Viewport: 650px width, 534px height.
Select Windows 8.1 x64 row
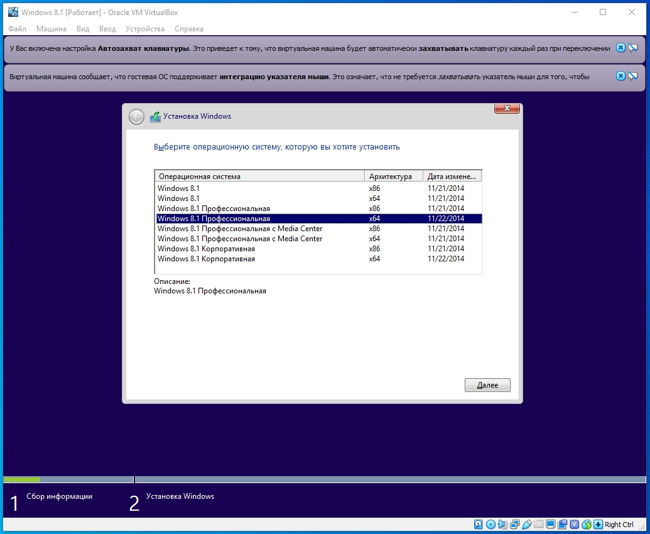point(318,198)
